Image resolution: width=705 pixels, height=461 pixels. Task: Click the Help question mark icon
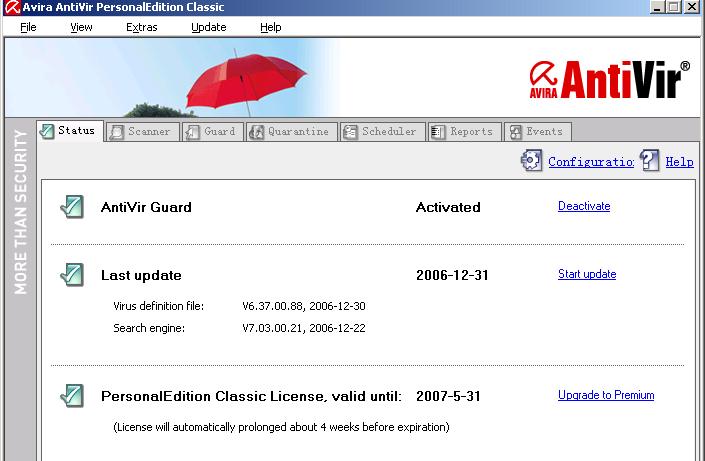click(649, 160)
